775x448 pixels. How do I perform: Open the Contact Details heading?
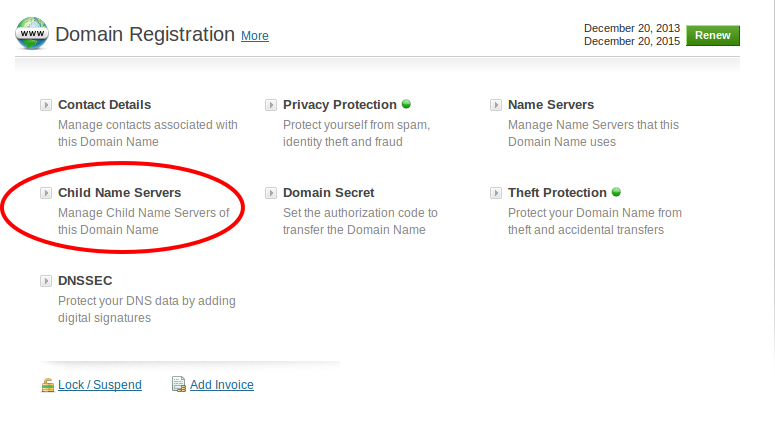click(104, 105)
